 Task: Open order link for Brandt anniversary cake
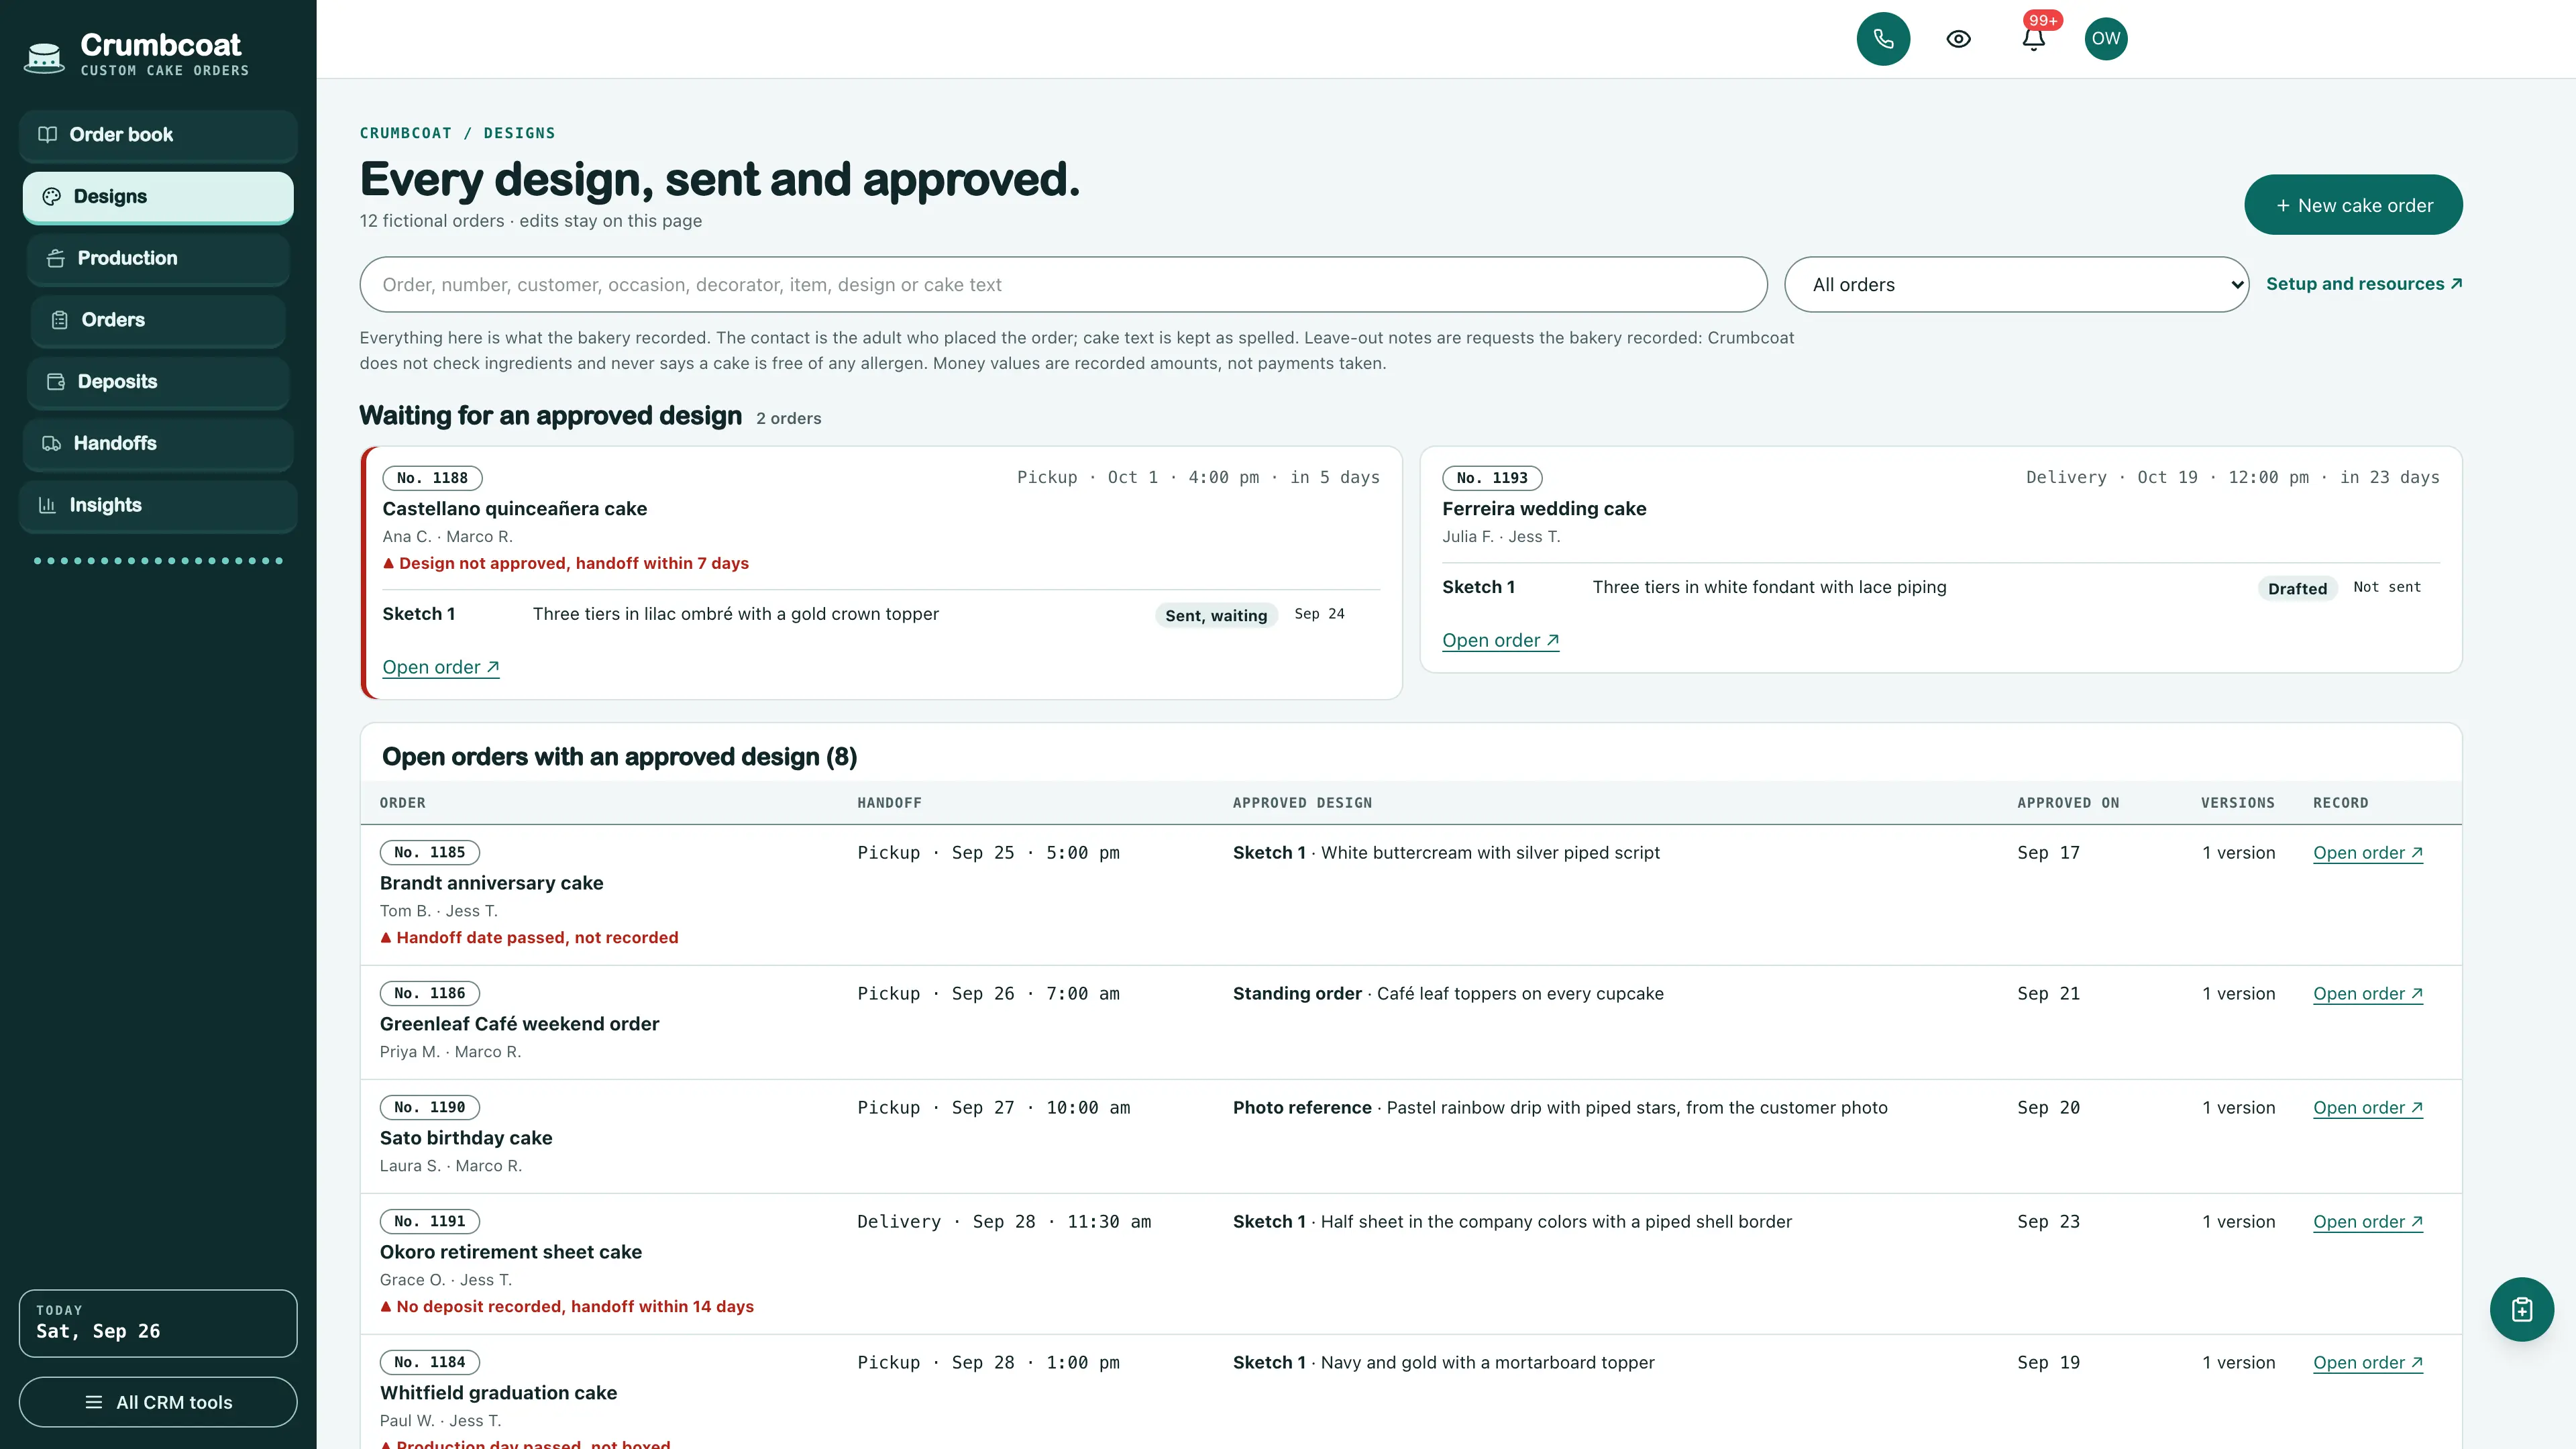(2367, 853)
